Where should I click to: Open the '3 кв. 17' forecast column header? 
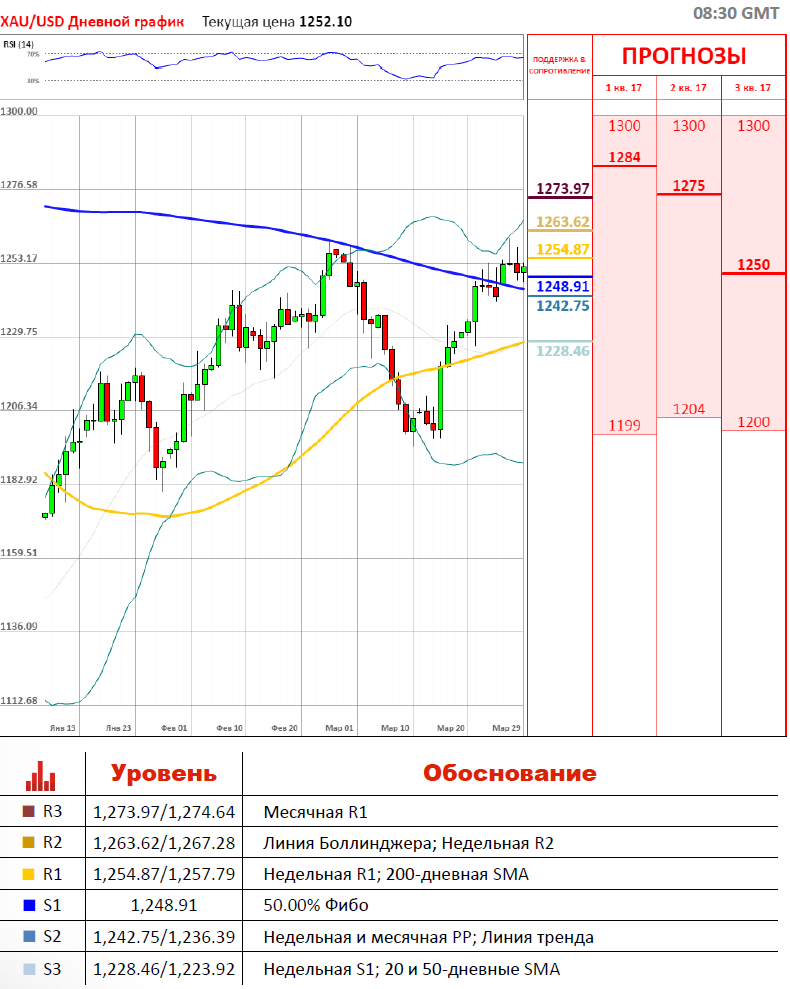click(x=753, y=88)
